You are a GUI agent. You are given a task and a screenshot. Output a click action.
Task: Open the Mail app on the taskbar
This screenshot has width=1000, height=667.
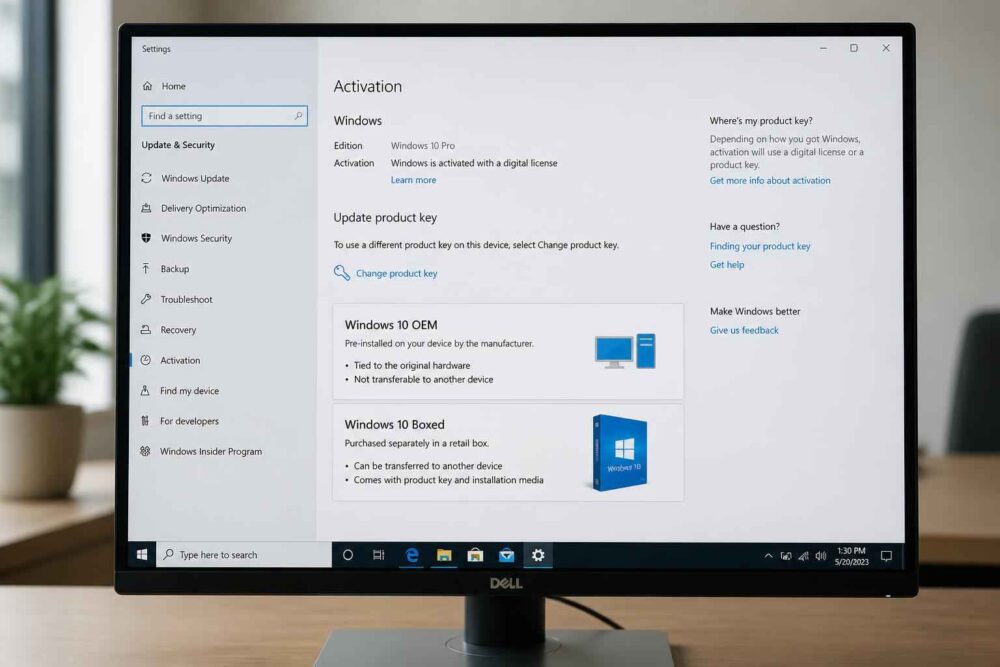506,555
